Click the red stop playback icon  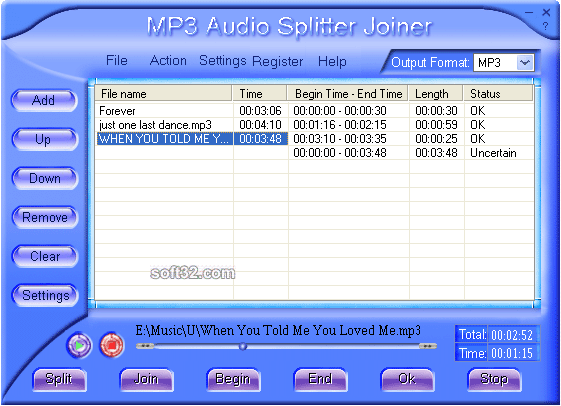click(x=112, y=346)
